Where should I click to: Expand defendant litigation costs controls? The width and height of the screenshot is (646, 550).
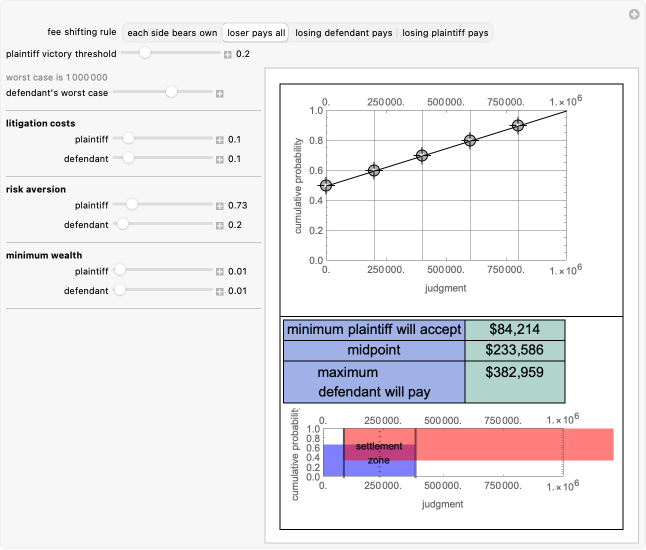219,159
